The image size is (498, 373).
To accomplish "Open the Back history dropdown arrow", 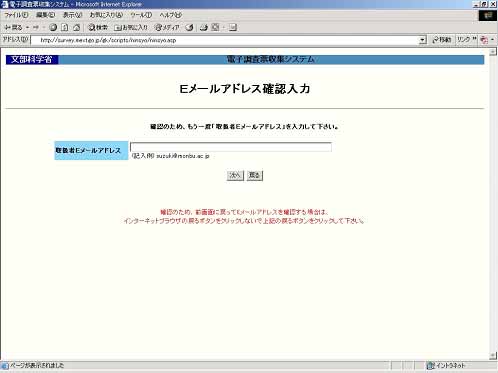I will [x=27, y=27].
